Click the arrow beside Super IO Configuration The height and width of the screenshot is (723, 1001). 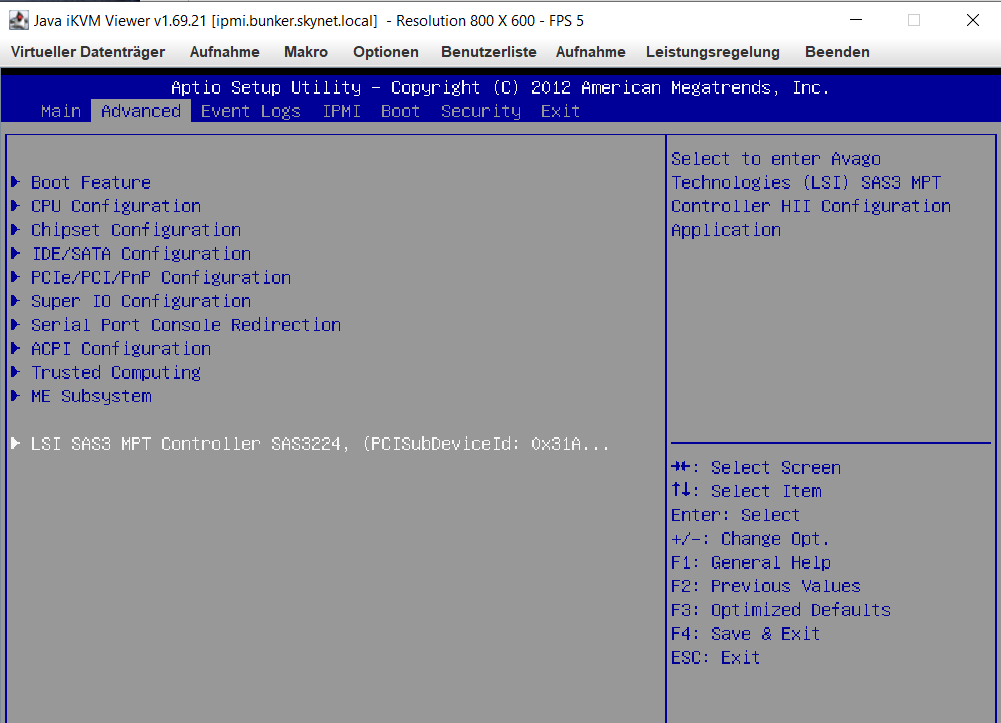[x=15, y=301]
